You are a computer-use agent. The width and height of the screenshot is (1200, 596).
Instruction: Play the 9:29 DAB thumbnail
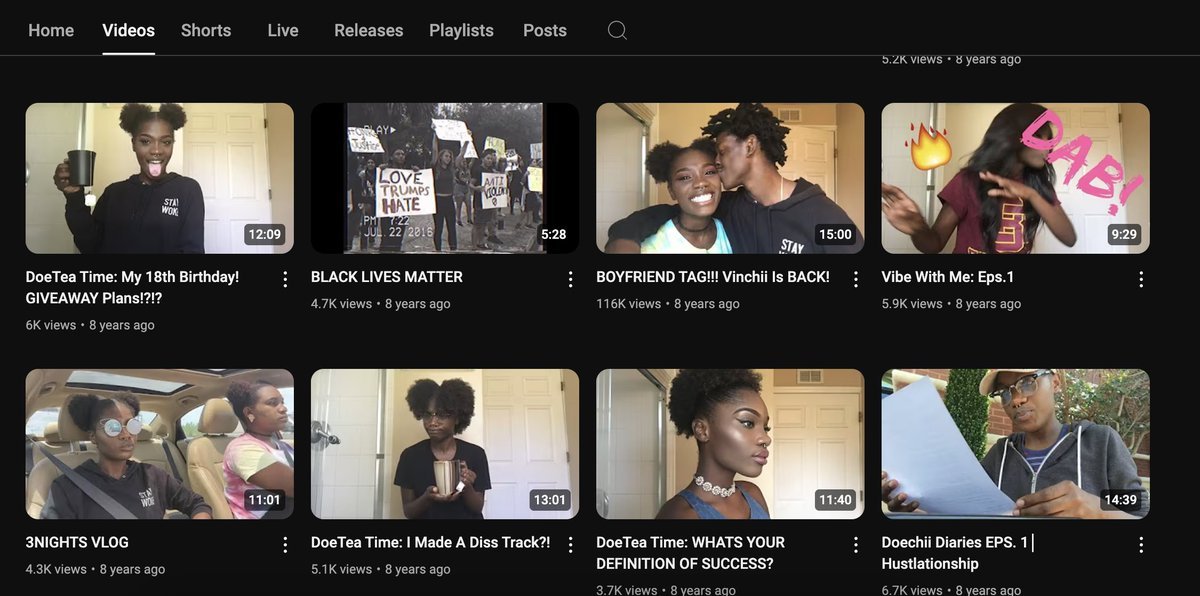1015,178
